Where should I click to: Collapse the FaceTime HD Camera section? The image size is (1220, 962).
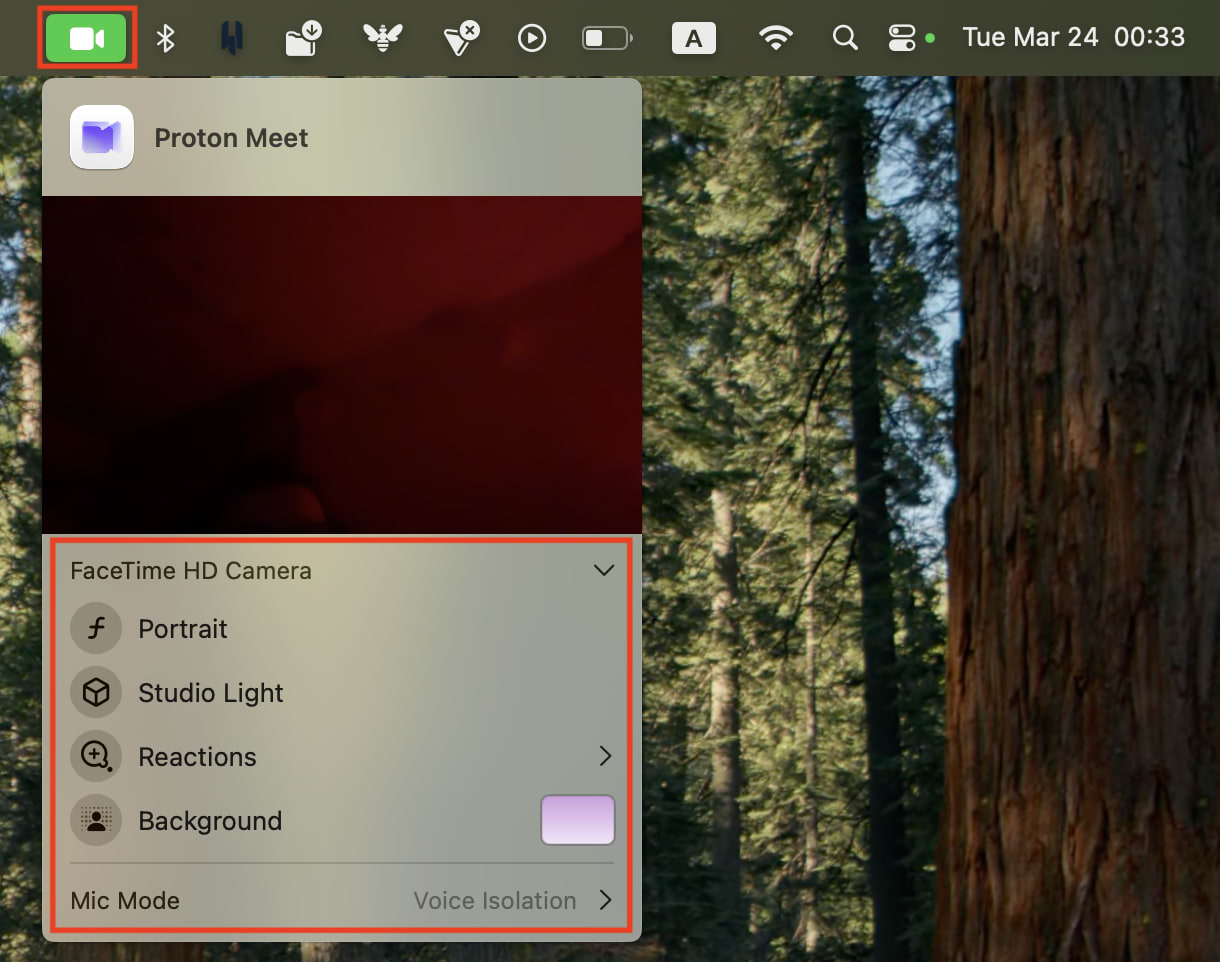[604, 570]
